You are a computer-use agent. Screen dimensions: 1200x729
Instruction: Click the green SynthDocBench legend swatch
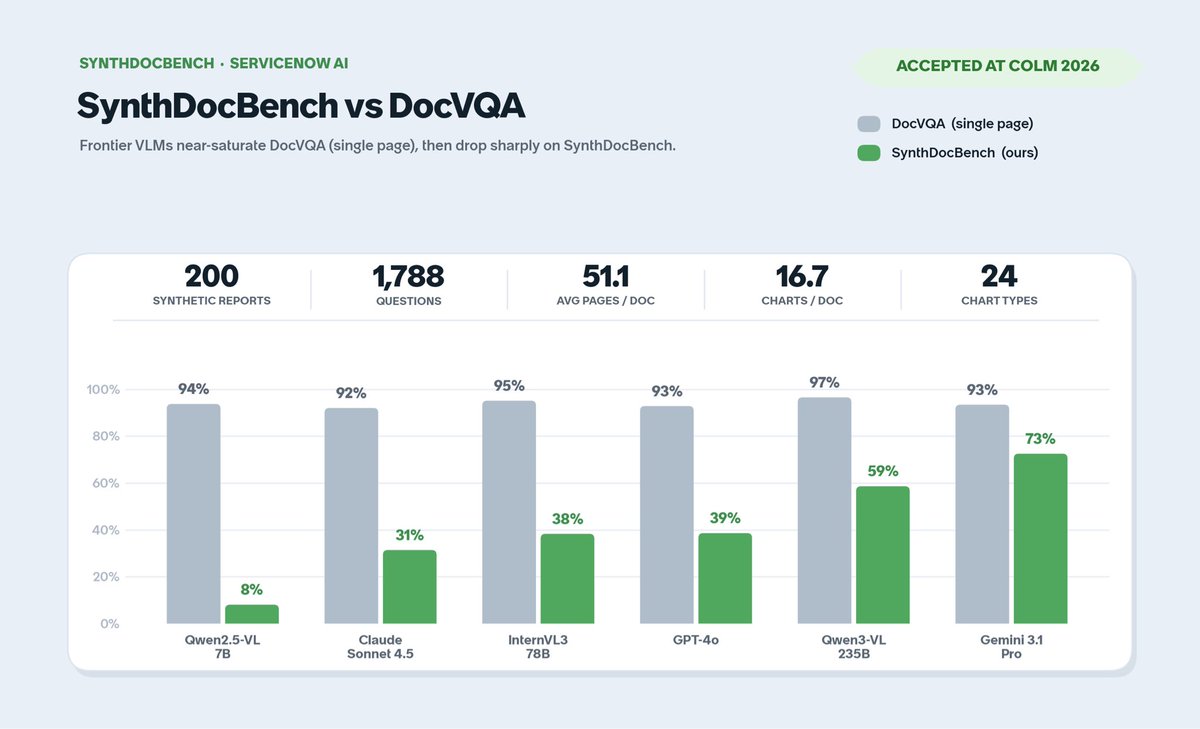pos(868,153)
